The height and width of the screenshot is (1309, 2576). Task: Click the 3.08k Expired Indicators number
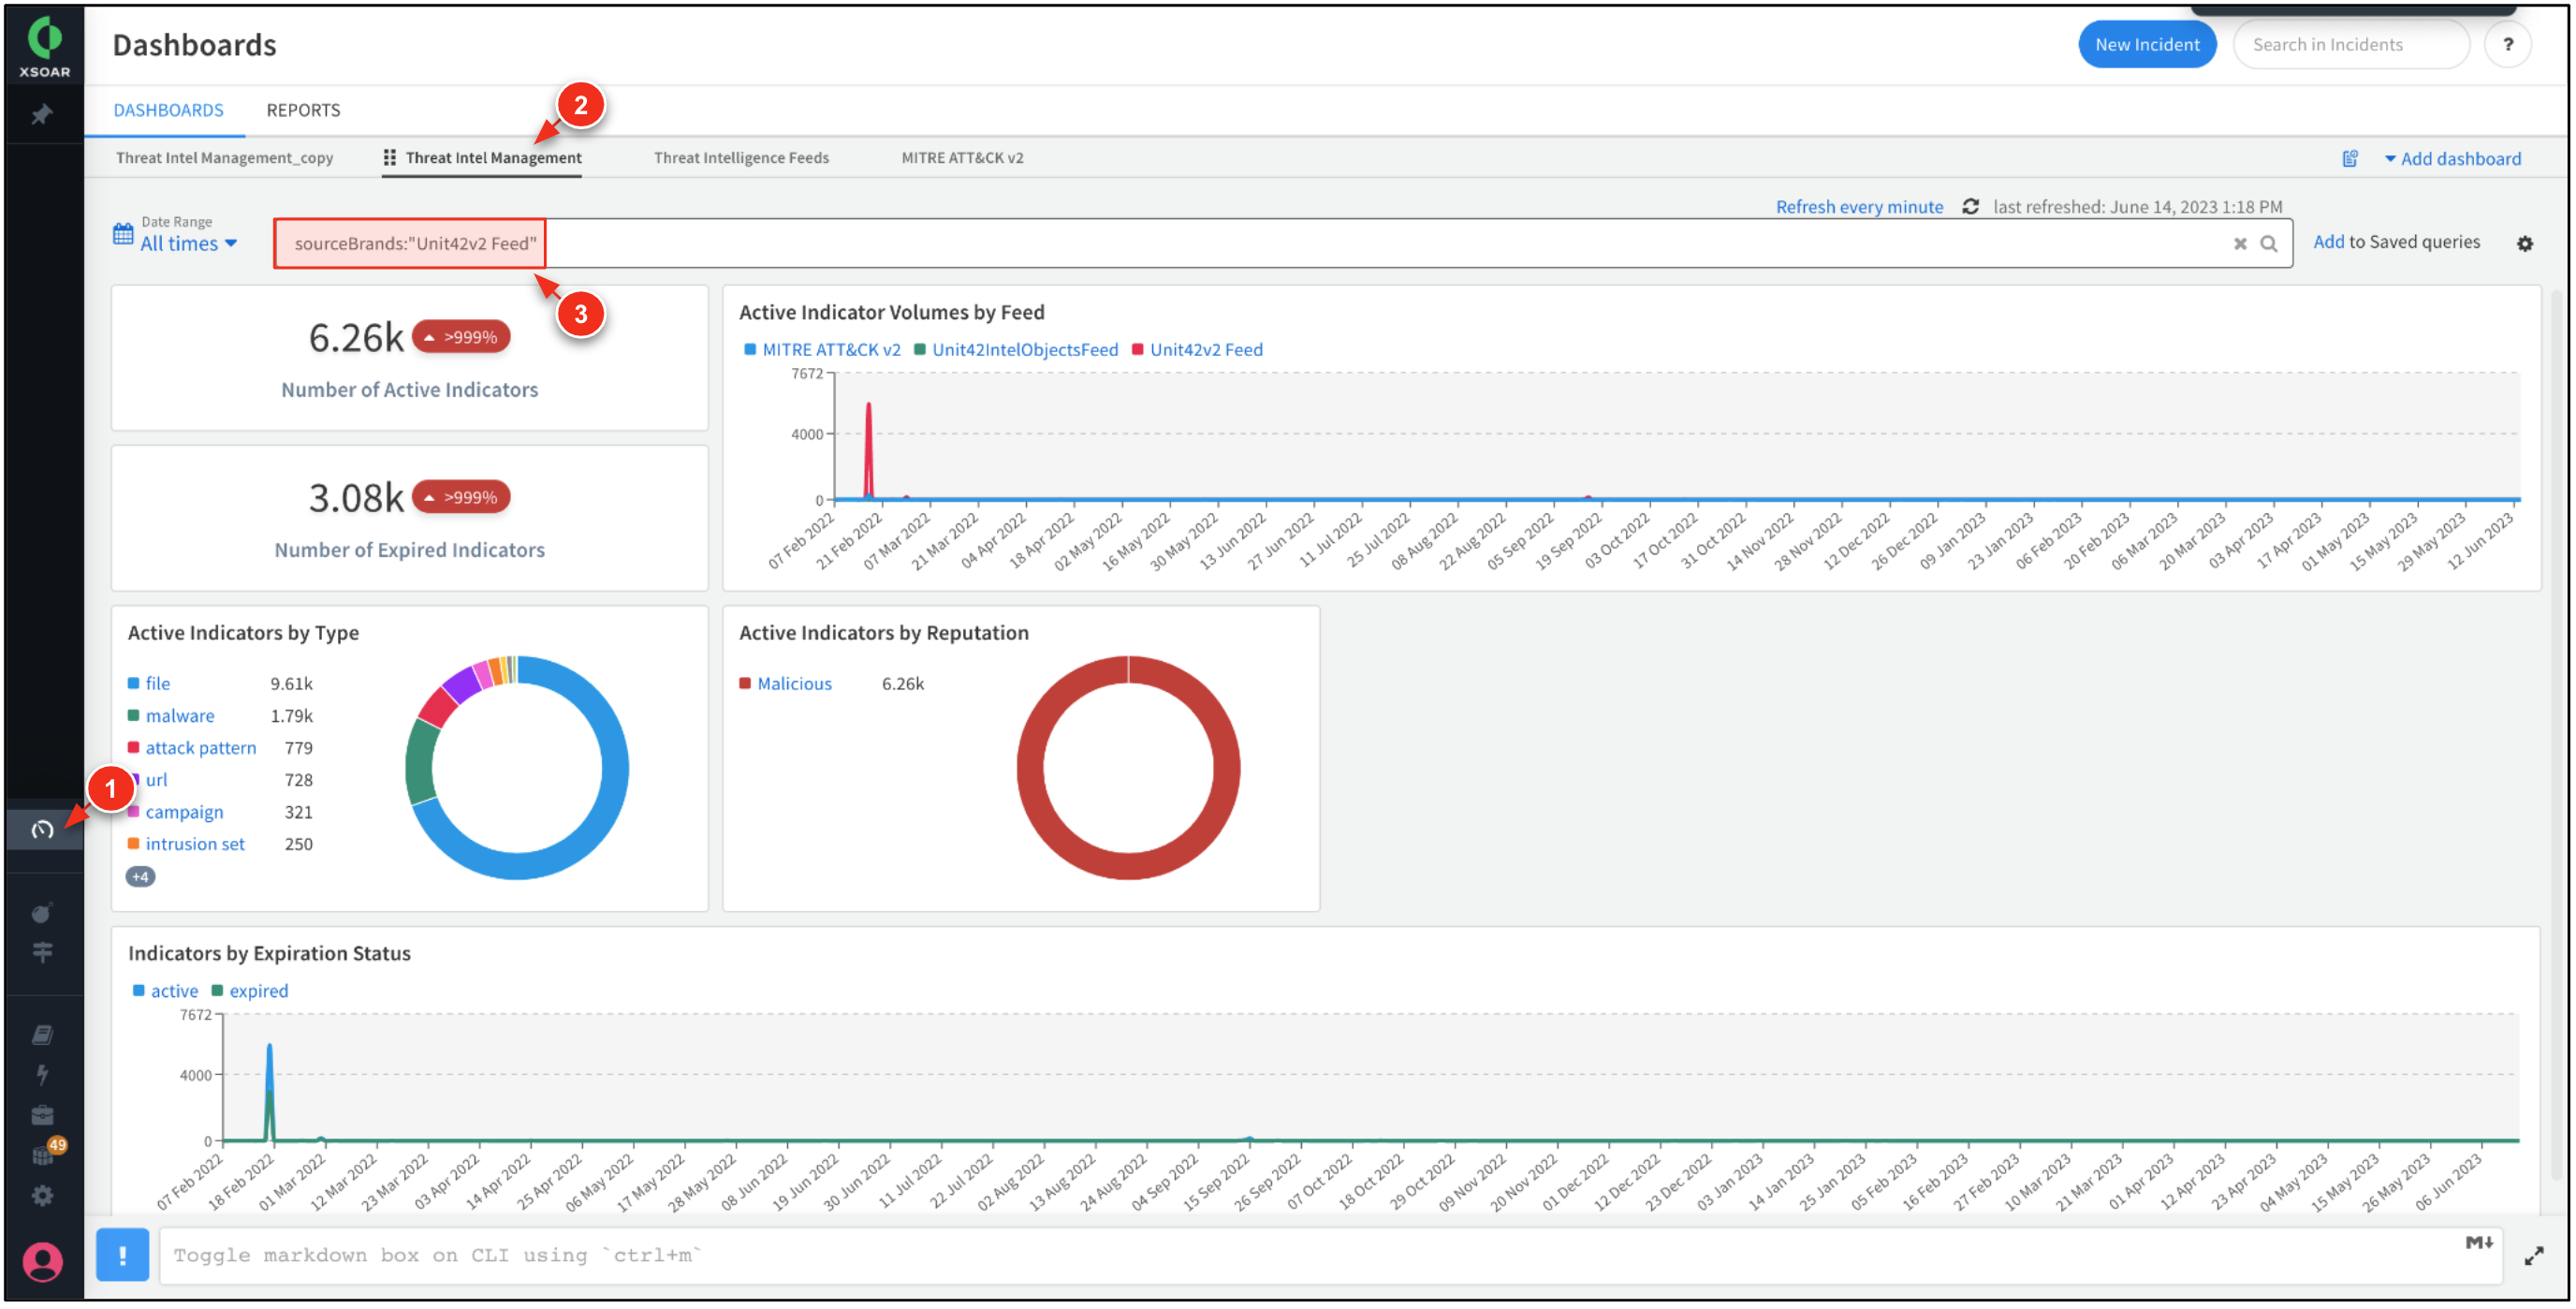355,498
